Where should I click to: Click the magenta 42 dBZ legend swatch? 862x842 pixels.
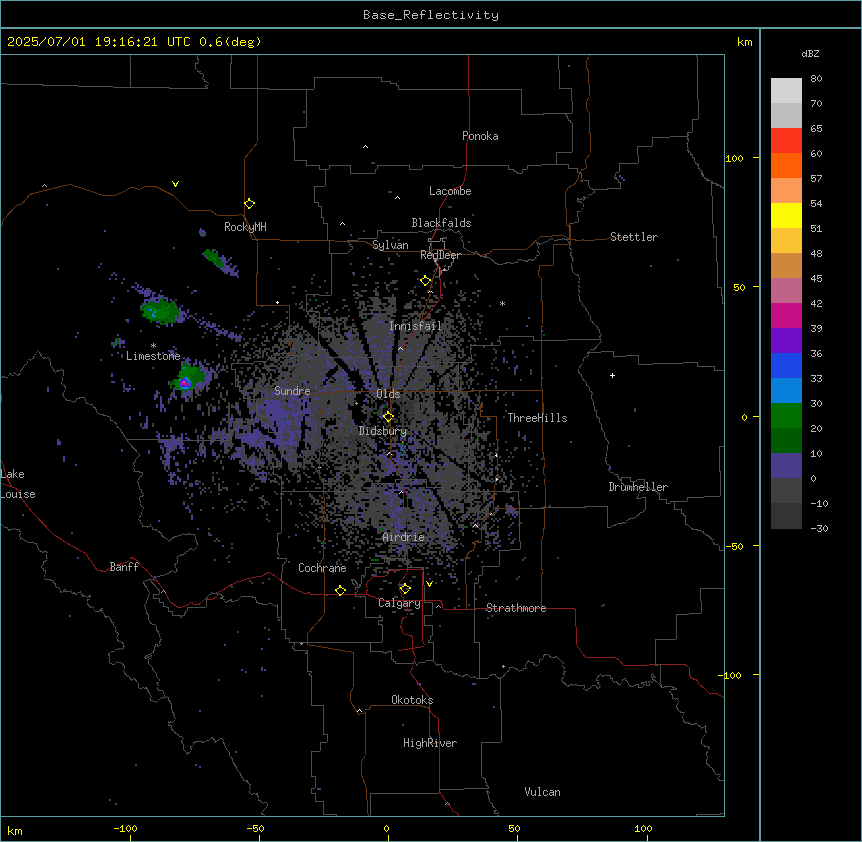(786, 315)
